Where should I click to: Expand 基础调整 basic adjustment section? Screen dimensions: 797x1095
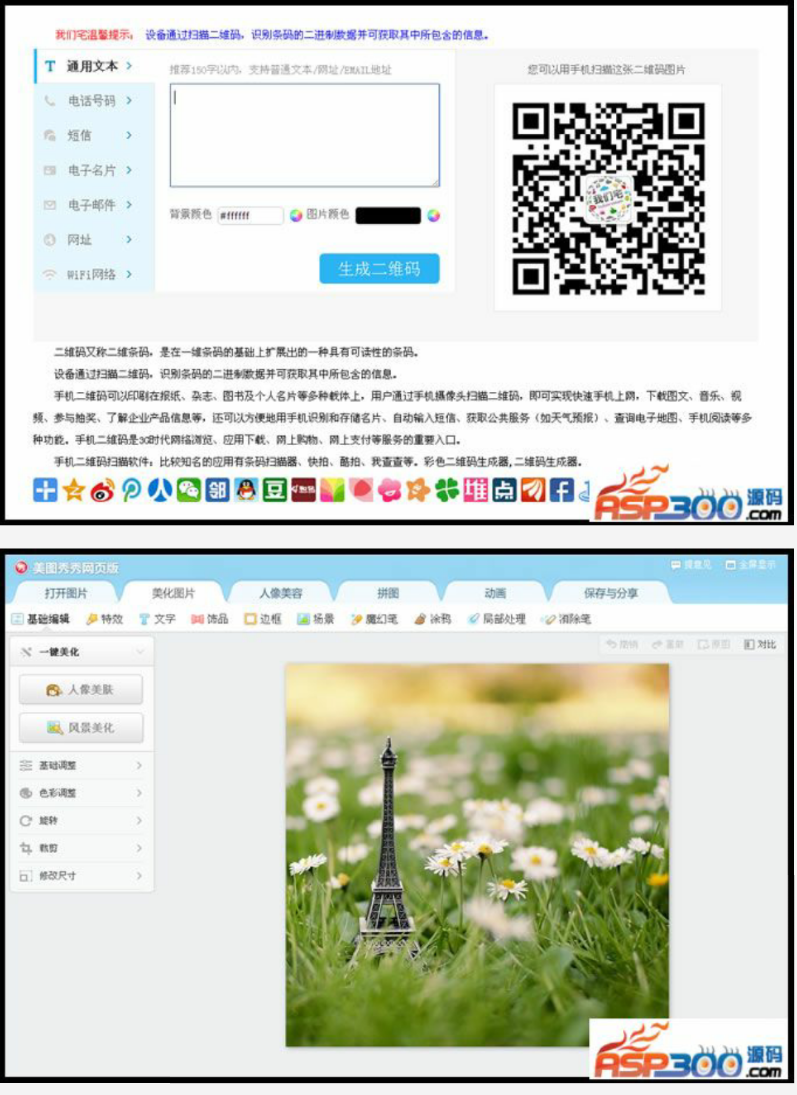[x=82, y=766]
